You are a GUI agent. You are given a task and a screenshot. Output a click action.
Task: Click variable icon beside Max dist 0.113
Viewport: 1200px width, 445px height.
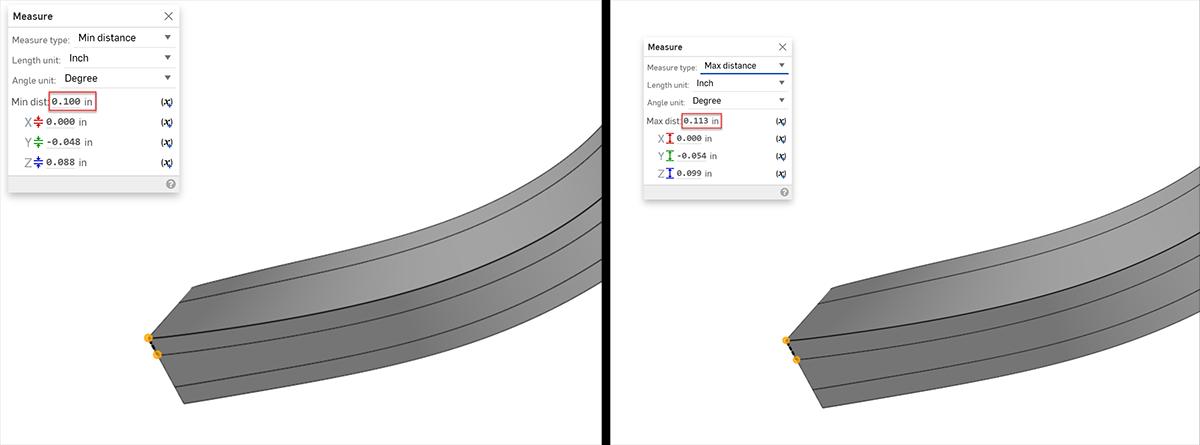click(x=781, y=121)
